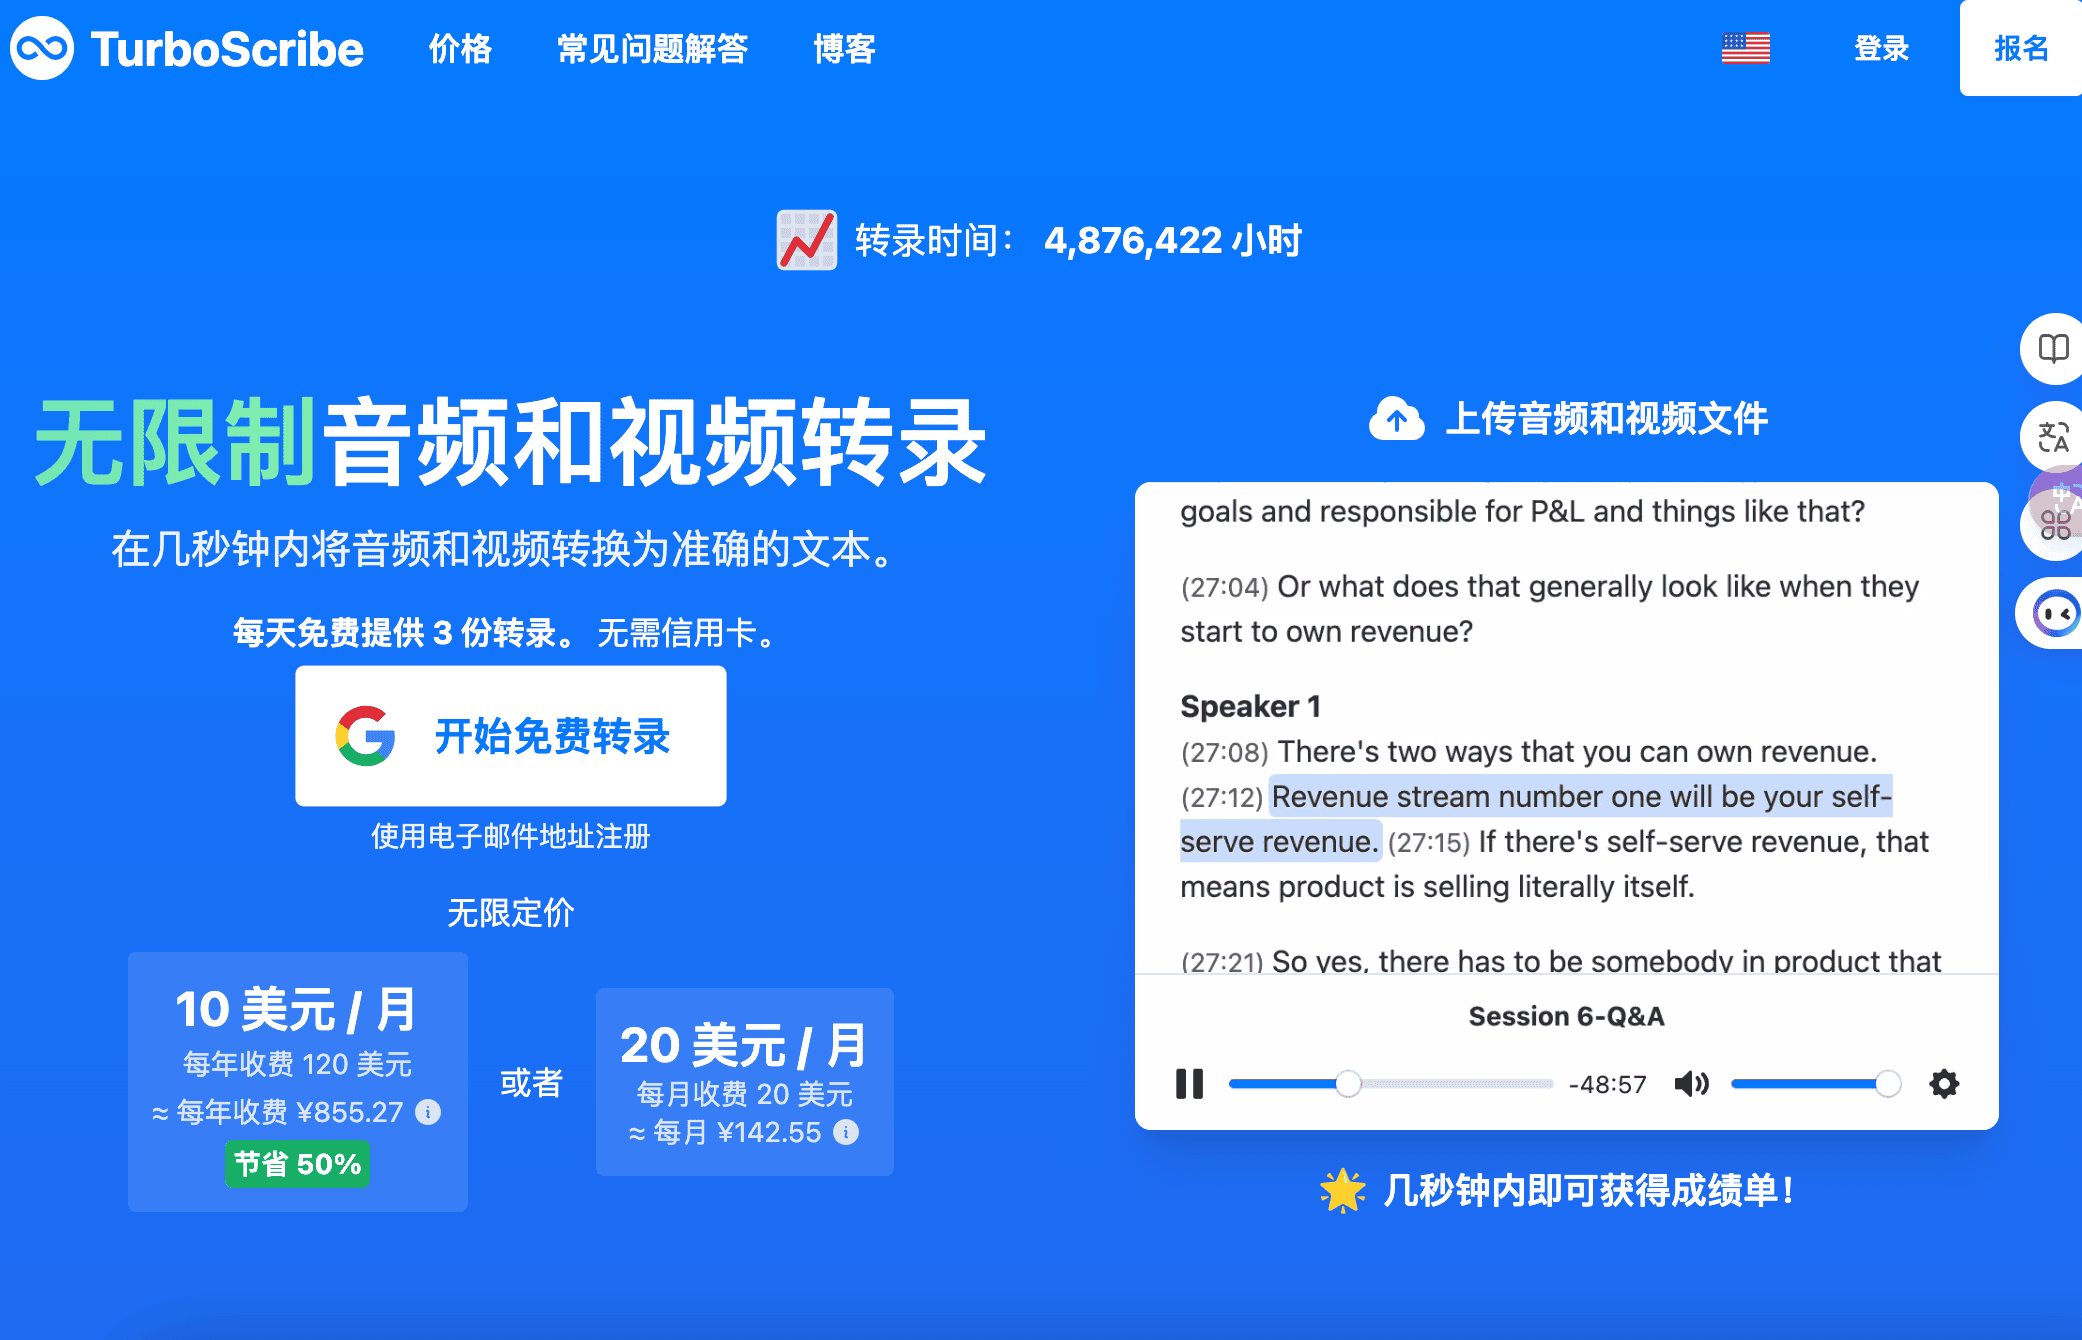Click the audio progress slider track
The image size is (2082, 1340).
click(1390, 1084)
